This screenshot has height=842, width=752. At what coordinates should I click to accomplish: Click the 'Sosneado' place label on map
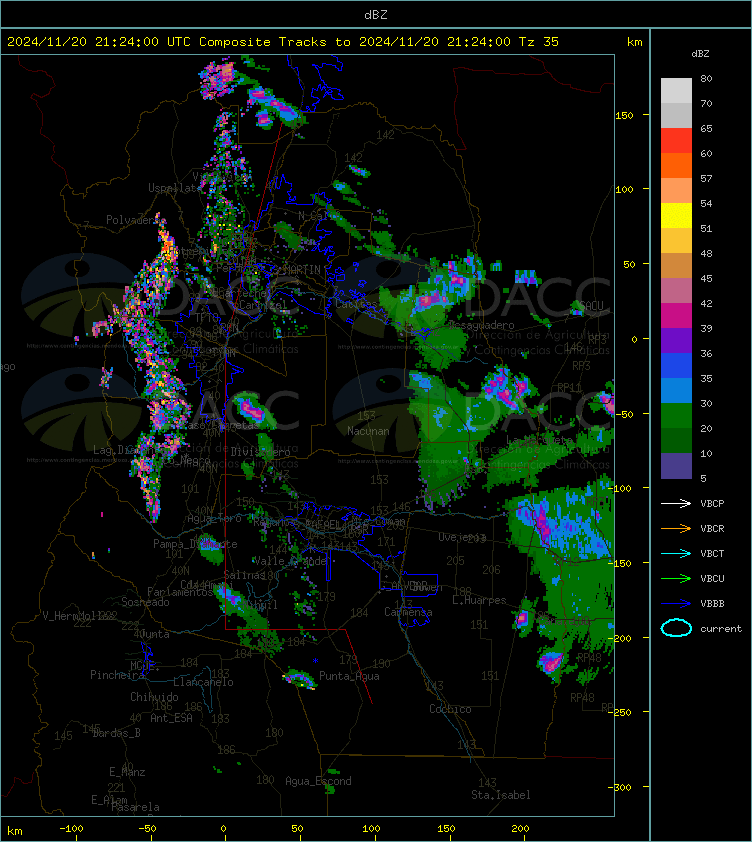tap(145, 602)
